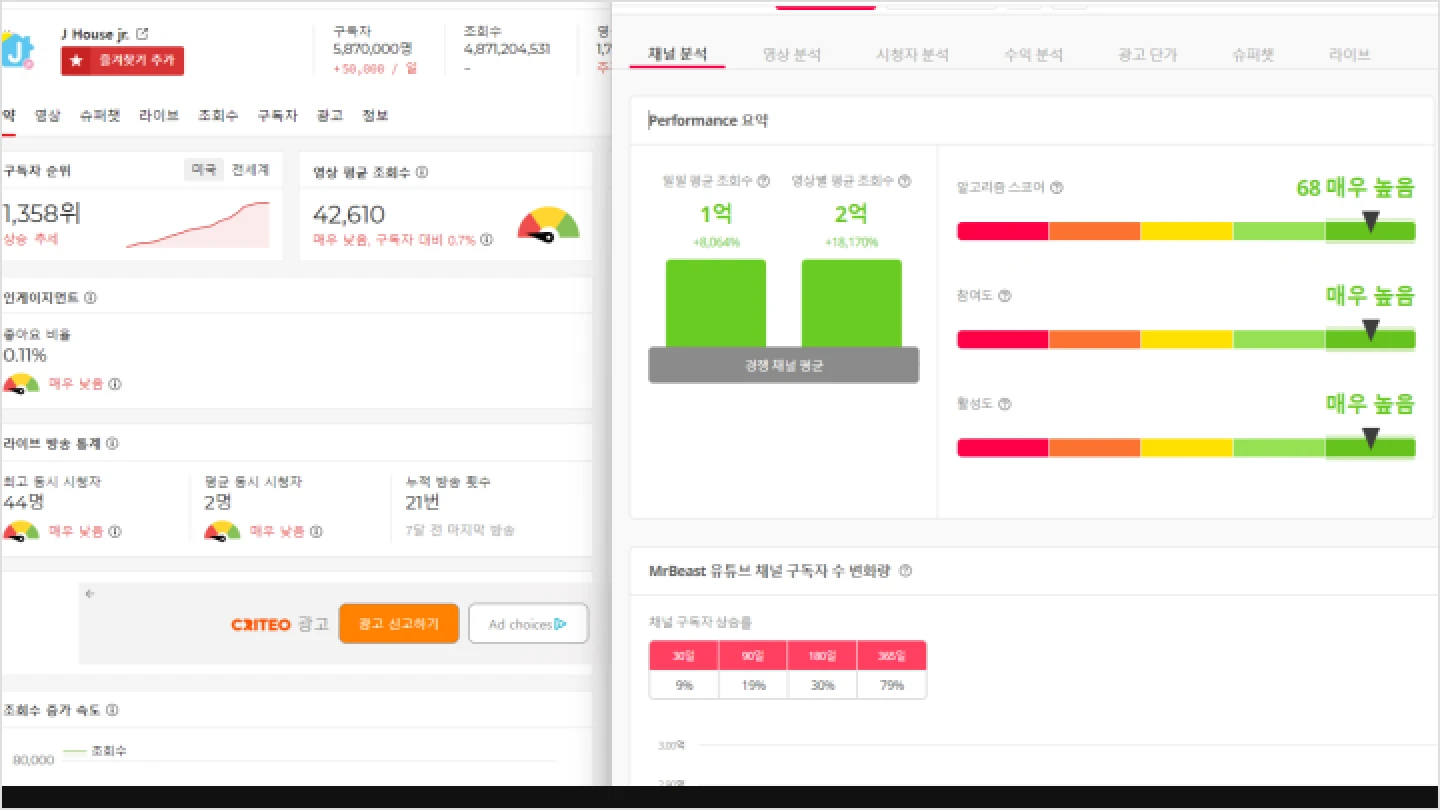This screenshot has width=1440, height=810.
Task: Click the 42,610 average views value
Action: click(x=349, y=215)
